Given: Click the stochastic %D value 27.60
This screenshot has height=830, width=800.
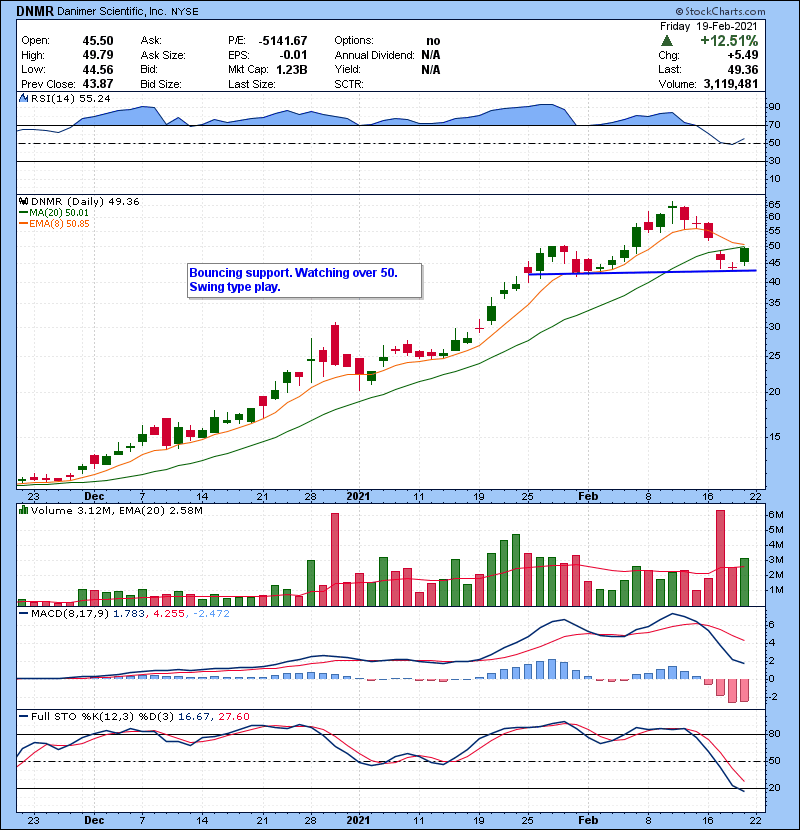Looking at the screenshot, I should 233,717.
